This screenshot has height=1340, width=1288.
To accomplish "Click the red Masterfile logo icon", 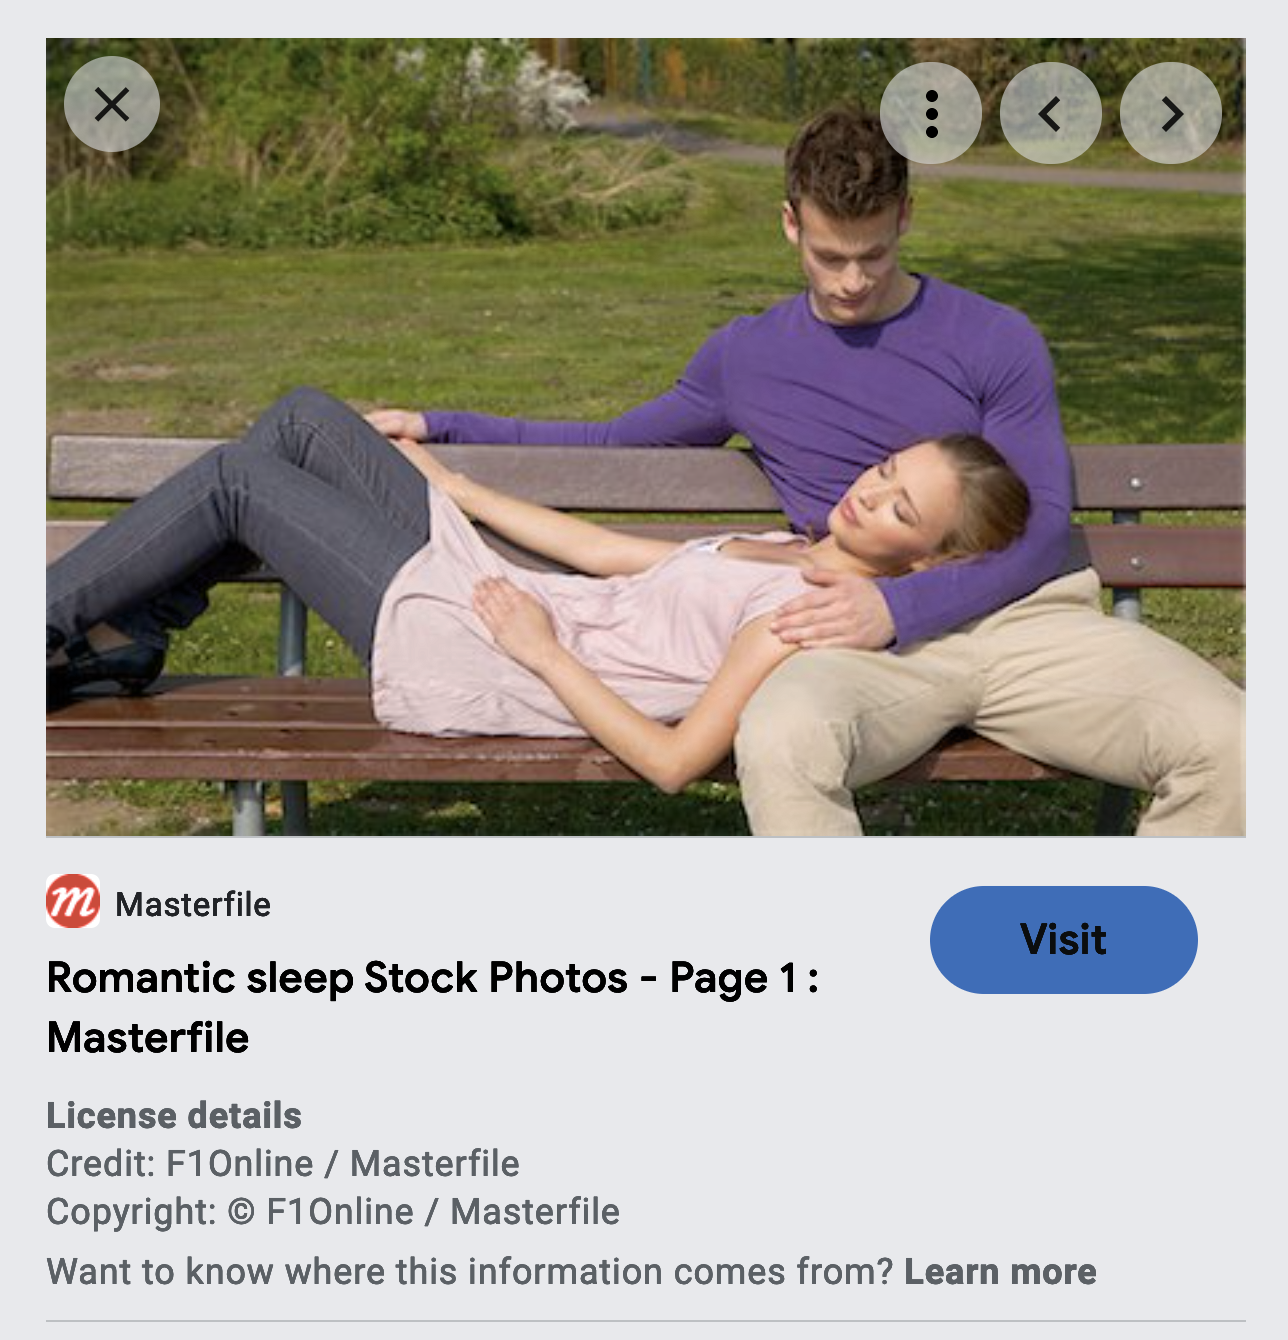I will tap(73, 901).
